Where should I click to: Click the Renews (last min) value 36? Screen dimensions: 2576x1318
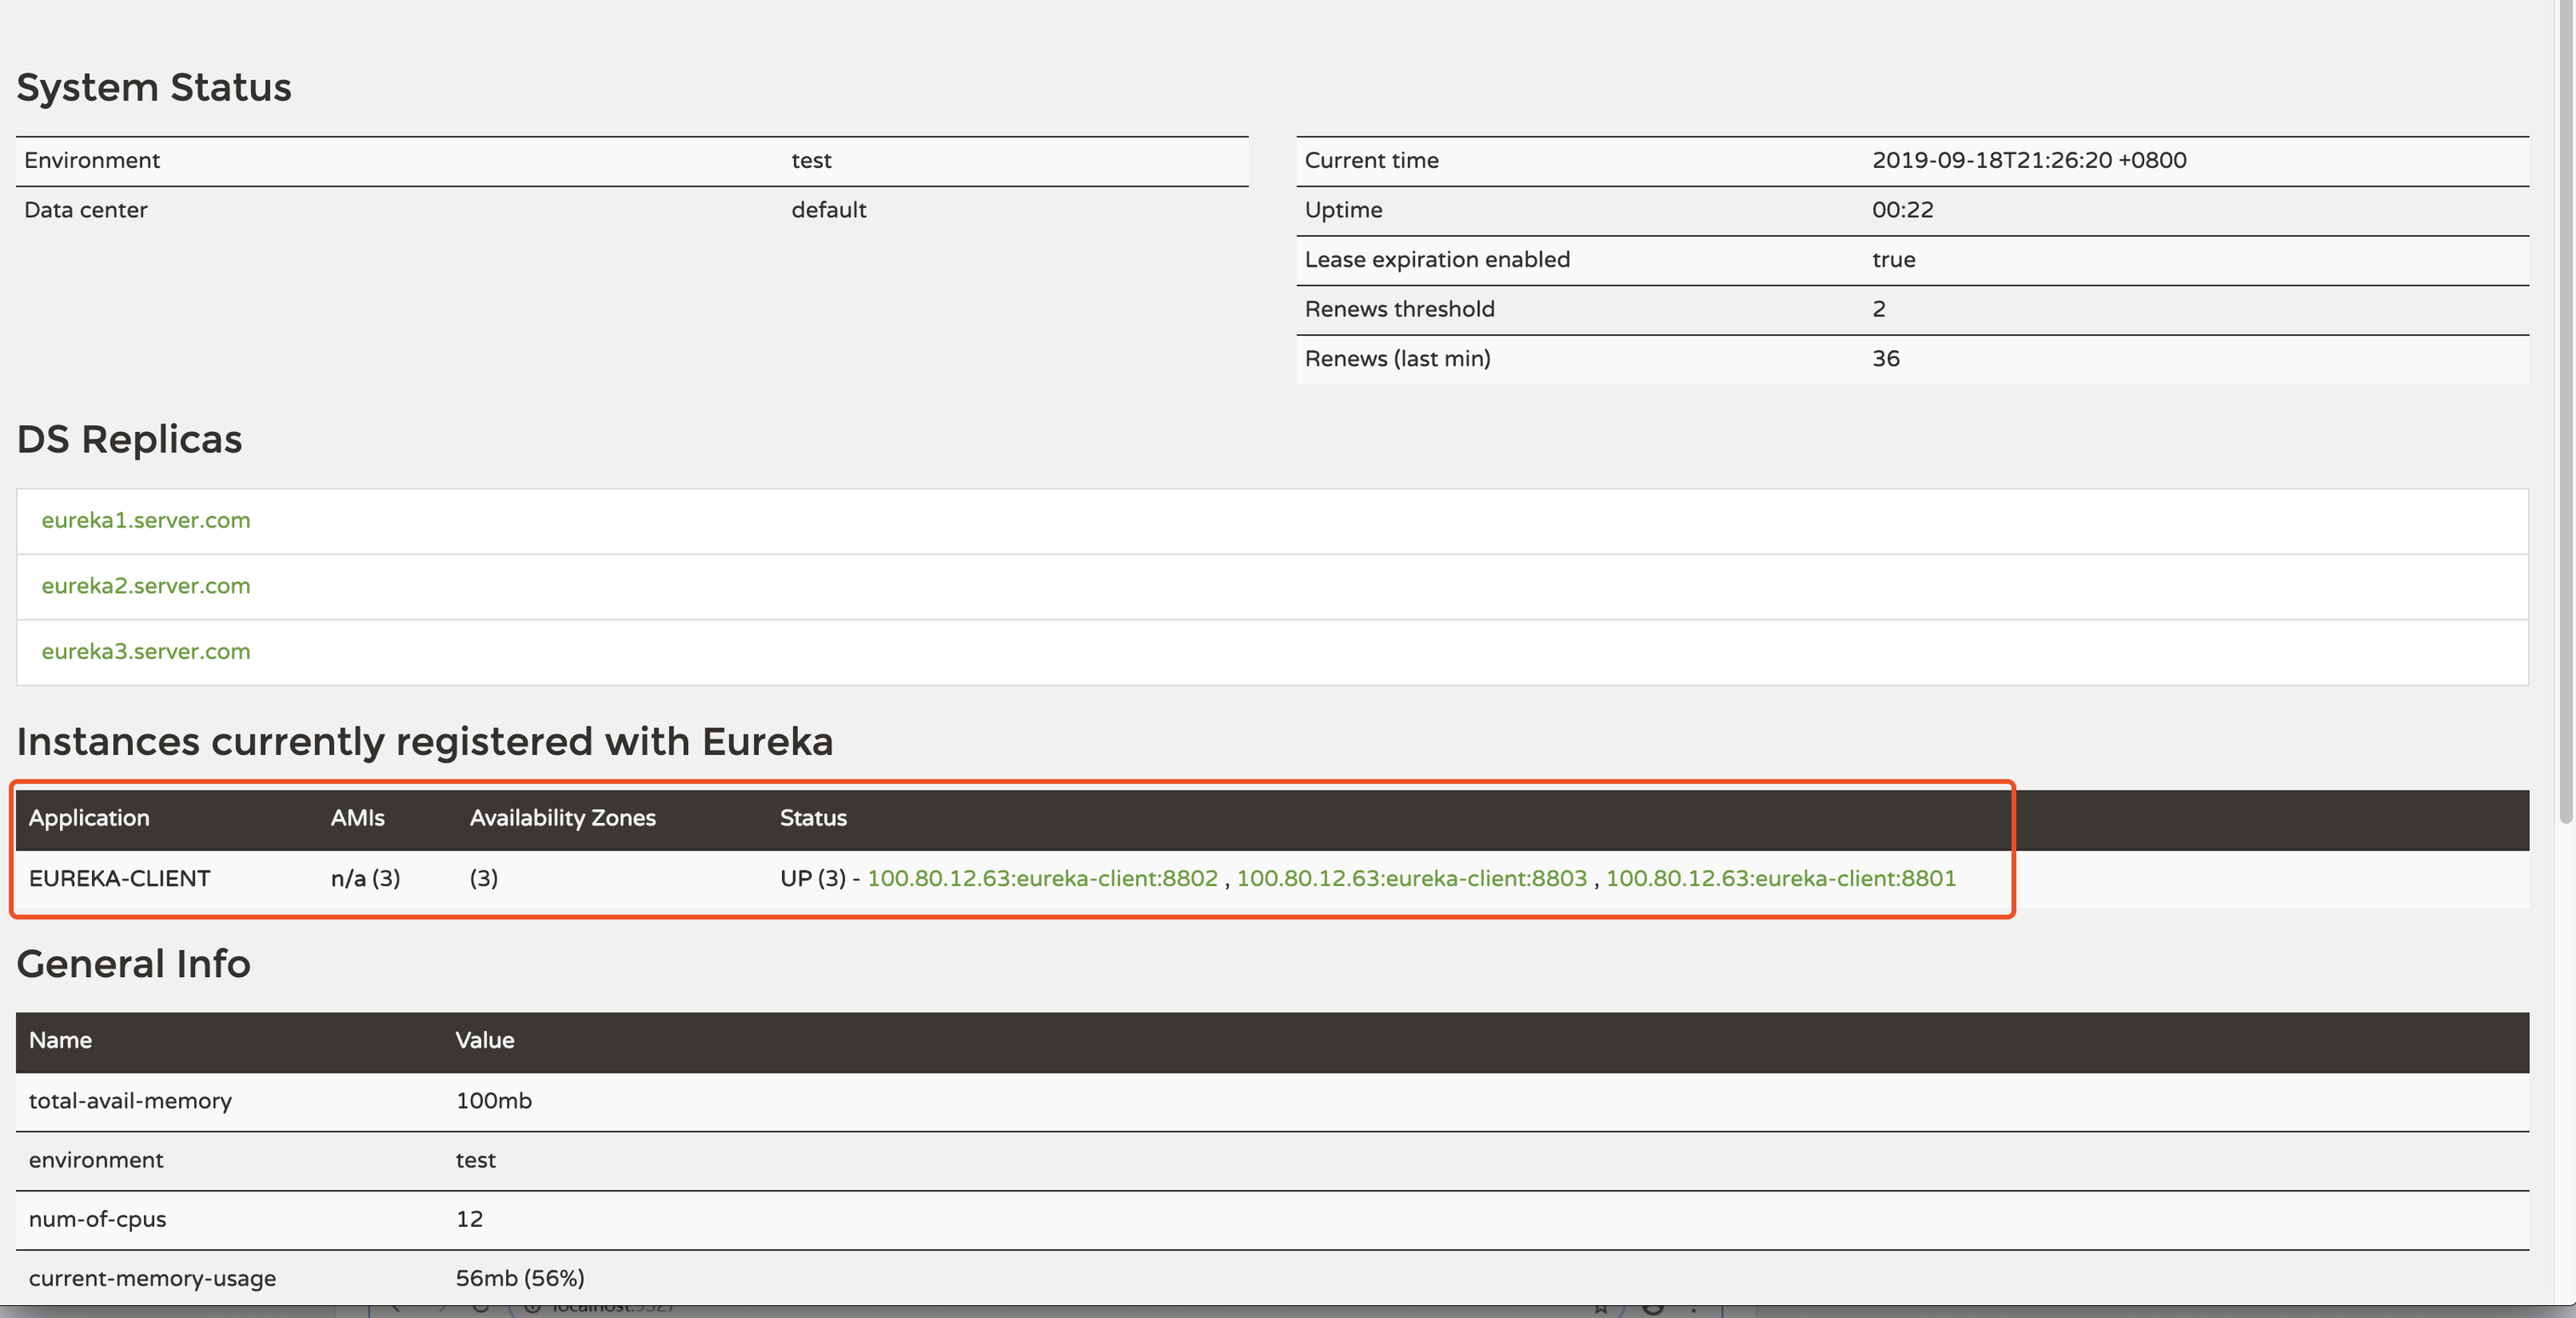(1886, 358)
